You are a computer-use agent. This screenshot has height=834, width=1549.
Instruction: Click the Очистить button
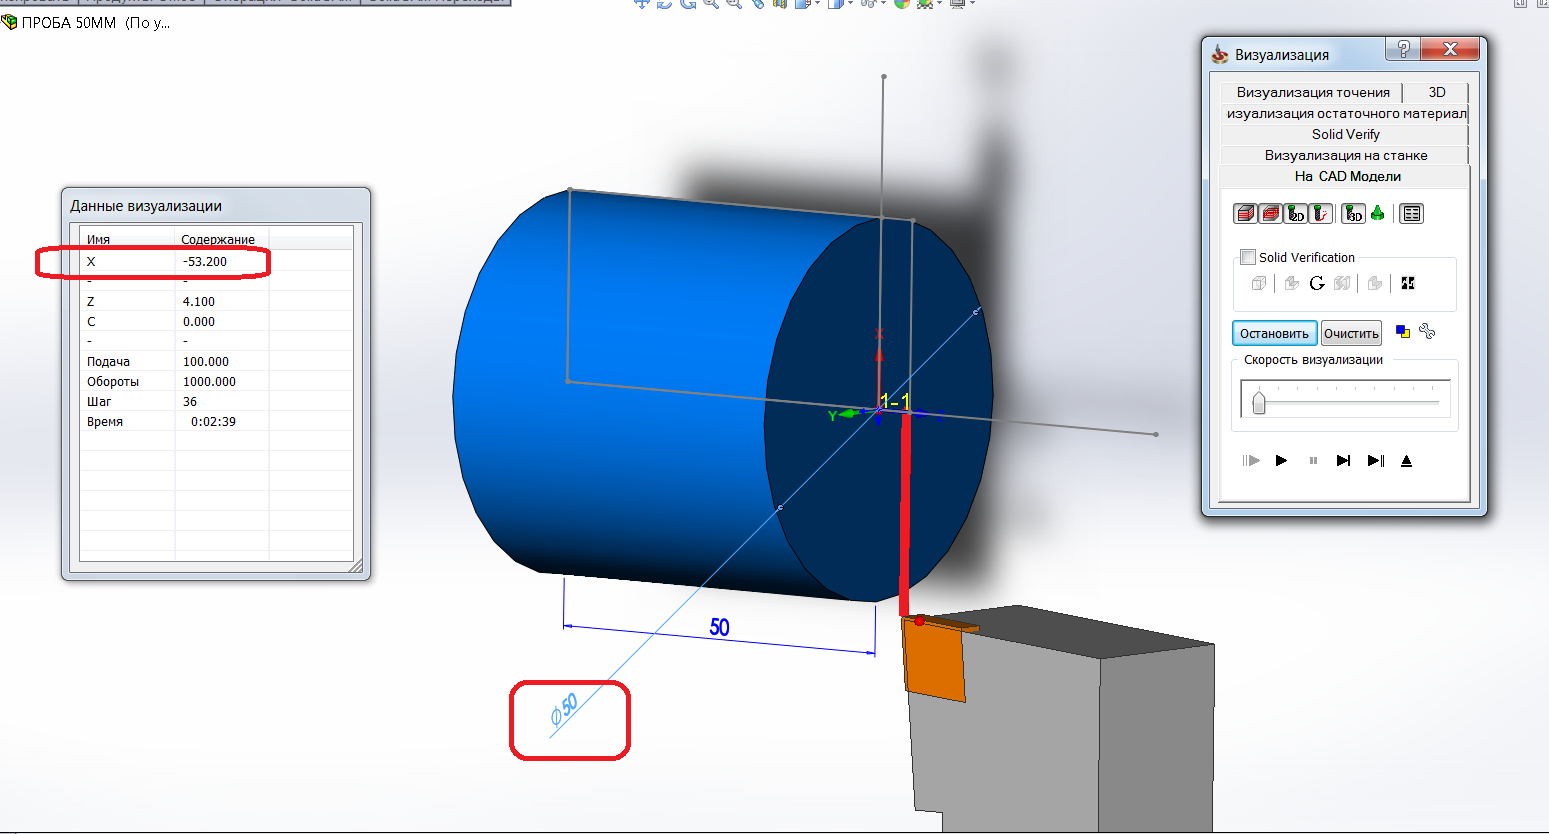(1351, 333)
